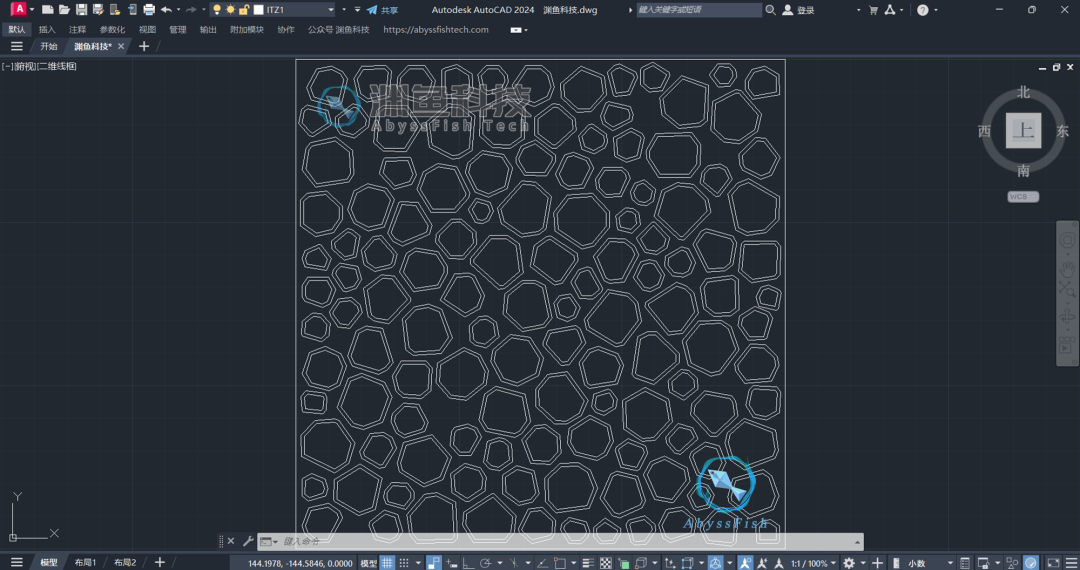The image size is (1080, 570).
Task: Click the Autodesk account triangle icon
Action: [x=890, y=10]
